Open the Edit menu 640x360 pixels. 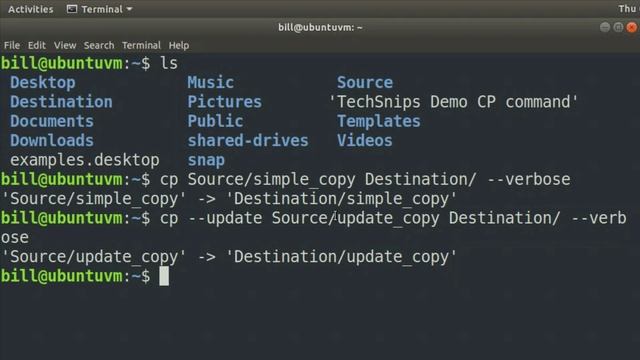(37, 45)
